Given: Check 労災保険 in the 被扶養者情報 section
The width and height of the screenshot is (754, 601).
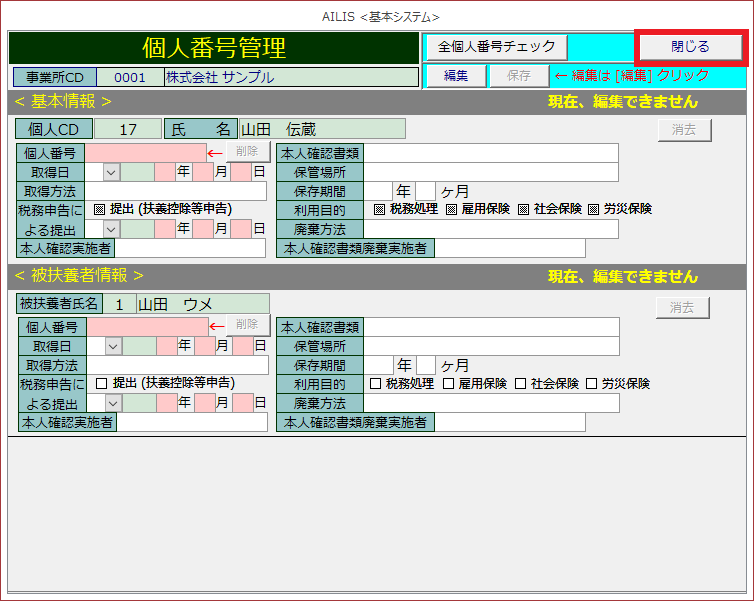Looking at the screenshot, I should point(593,383).
